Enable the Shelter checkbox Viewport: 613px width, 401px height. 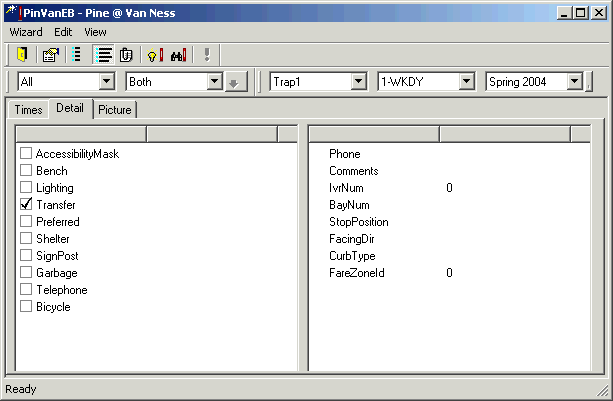[x=26, y=238]
